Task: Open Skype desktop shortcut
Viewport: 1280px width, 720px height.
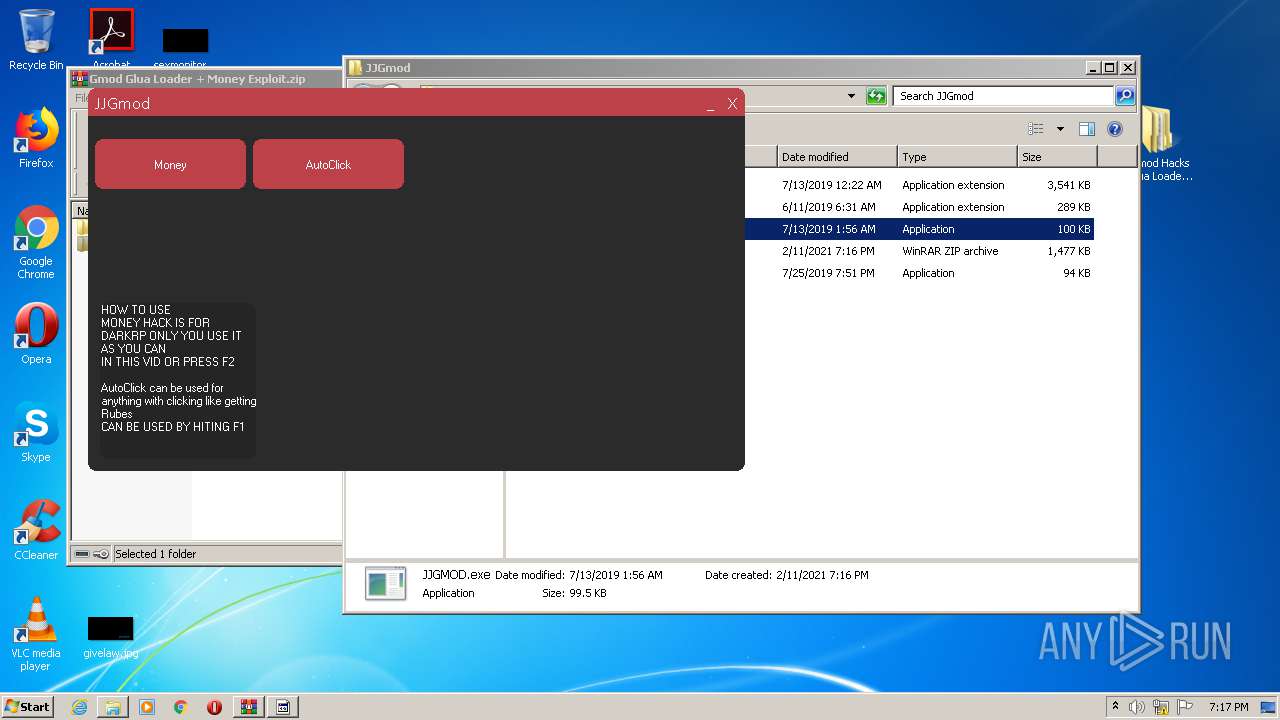Action: [36, 432]
